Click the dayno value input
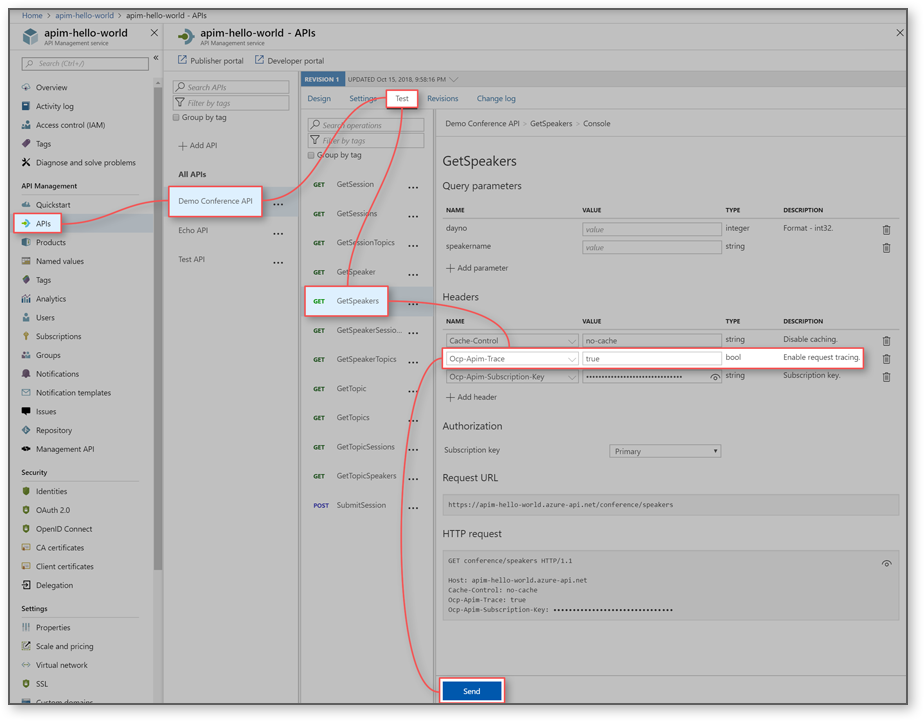 point(651,230)
